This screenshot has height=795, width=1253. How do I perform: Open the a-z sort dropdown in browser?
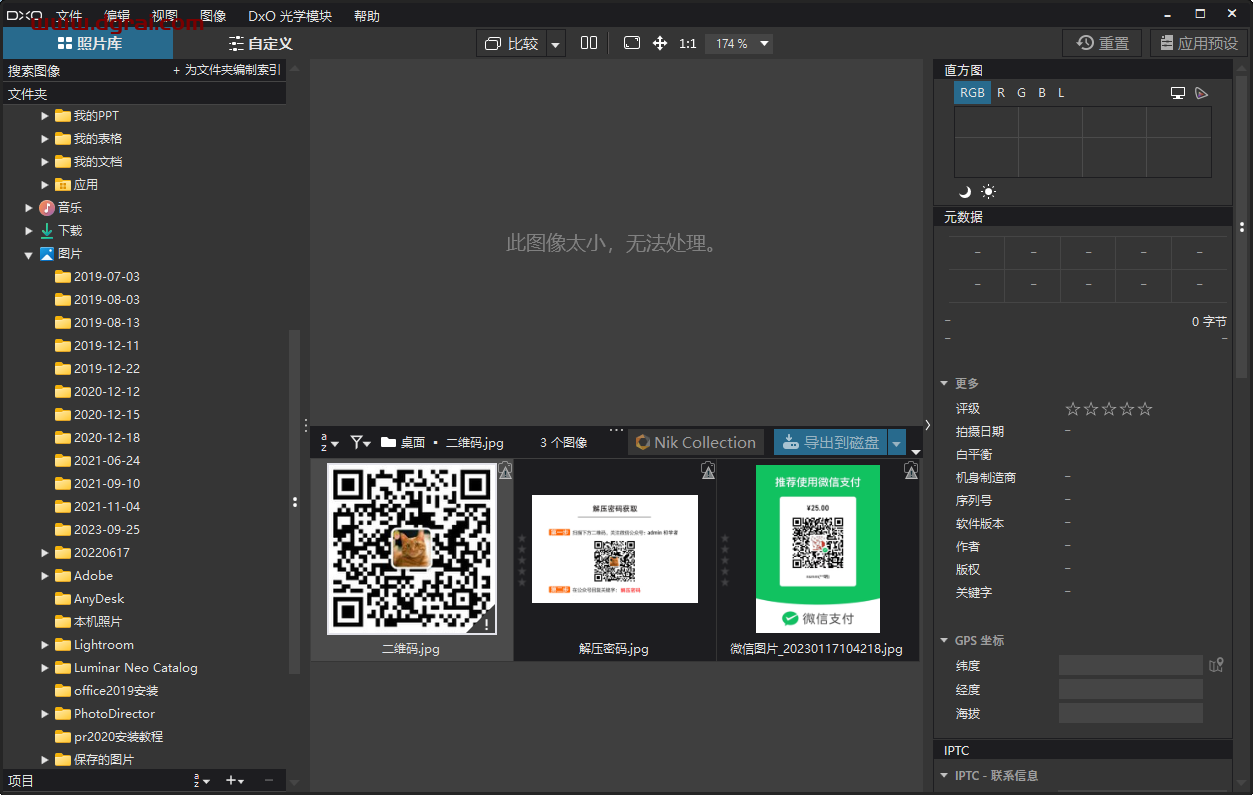[x=329, y=442]
